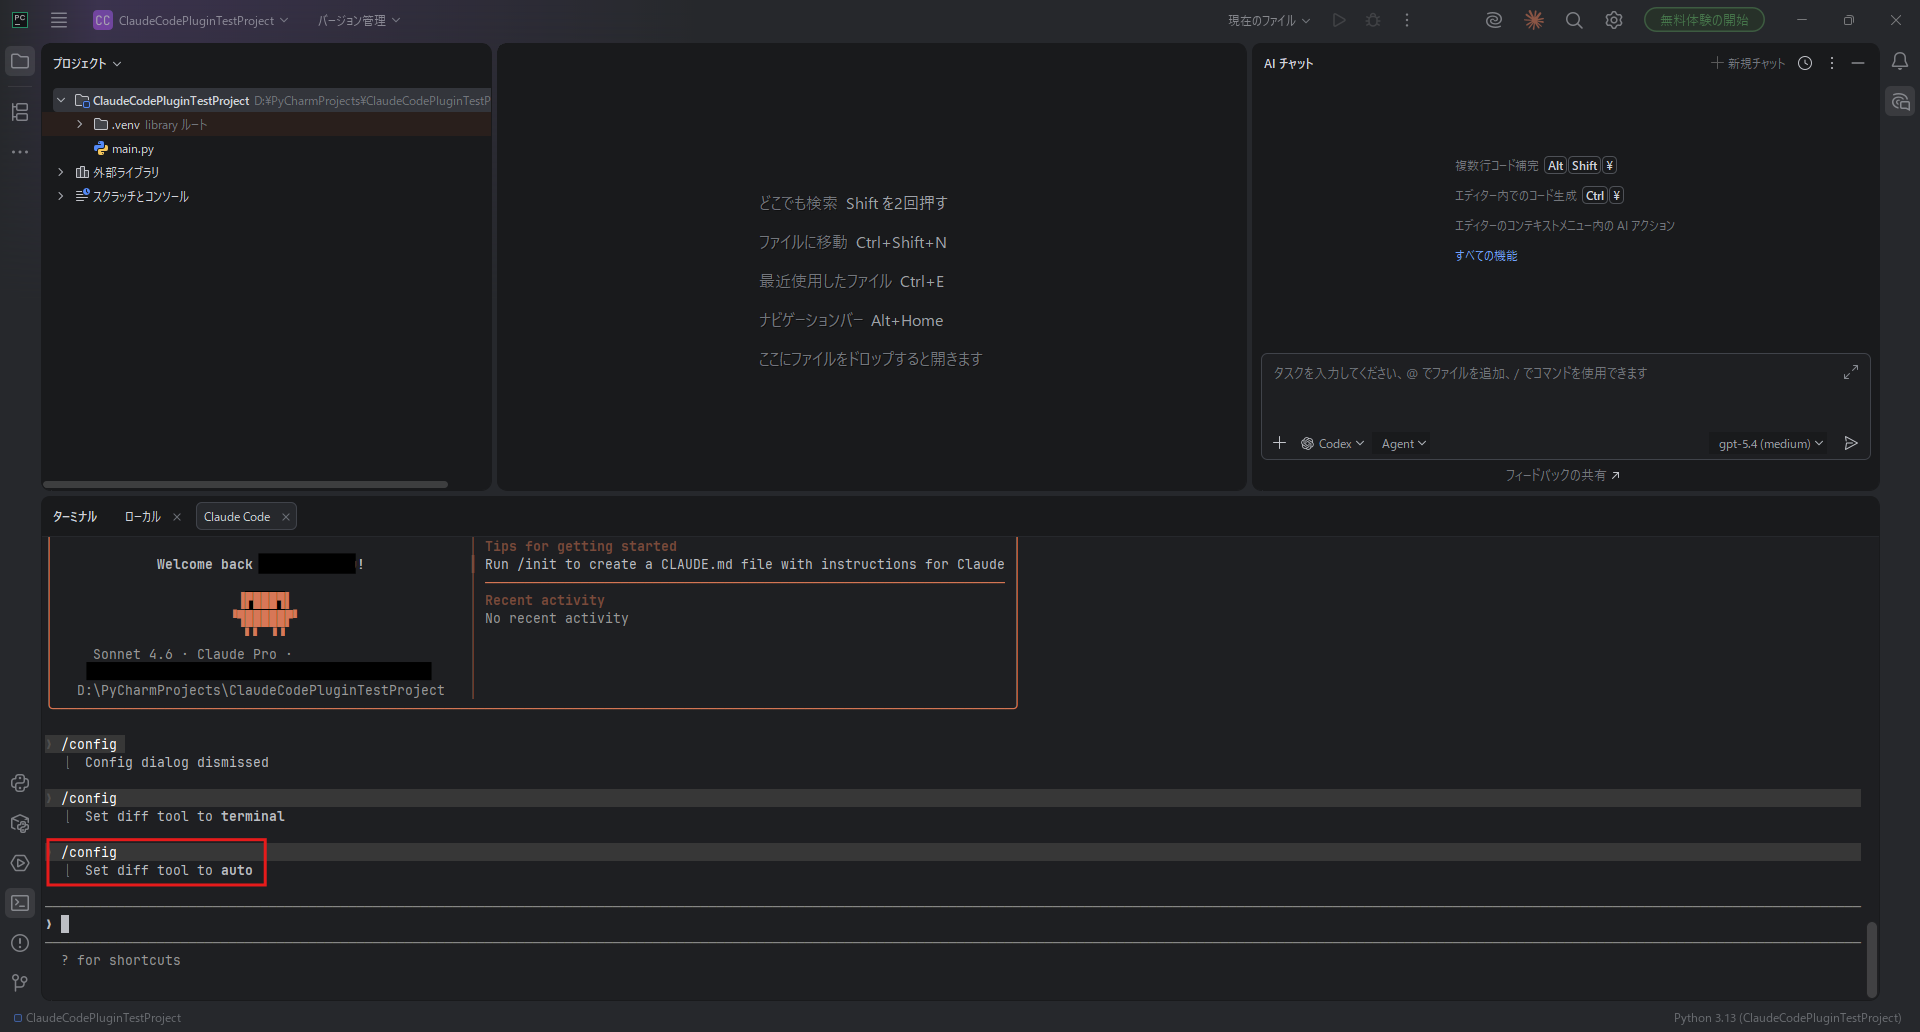This screenshot has height=1032, width=1920.
Task: Open the Structure tool window icon
Action: point(20,112)
